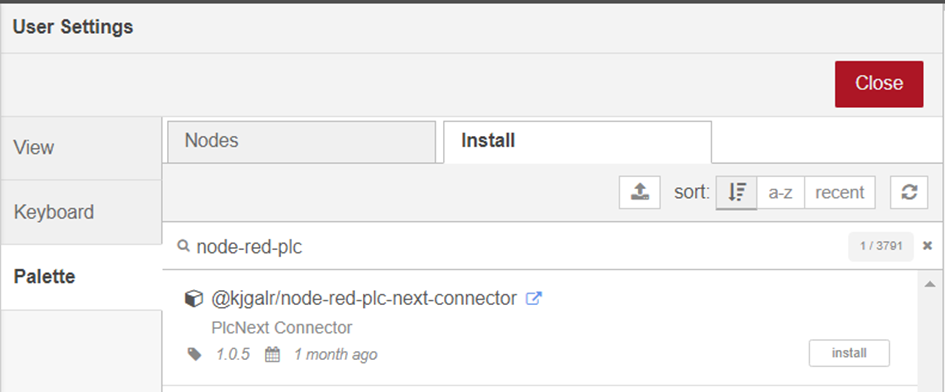The image size is (945, 392).
Task: Click the upload module icon button
Action: pos(639,192)
